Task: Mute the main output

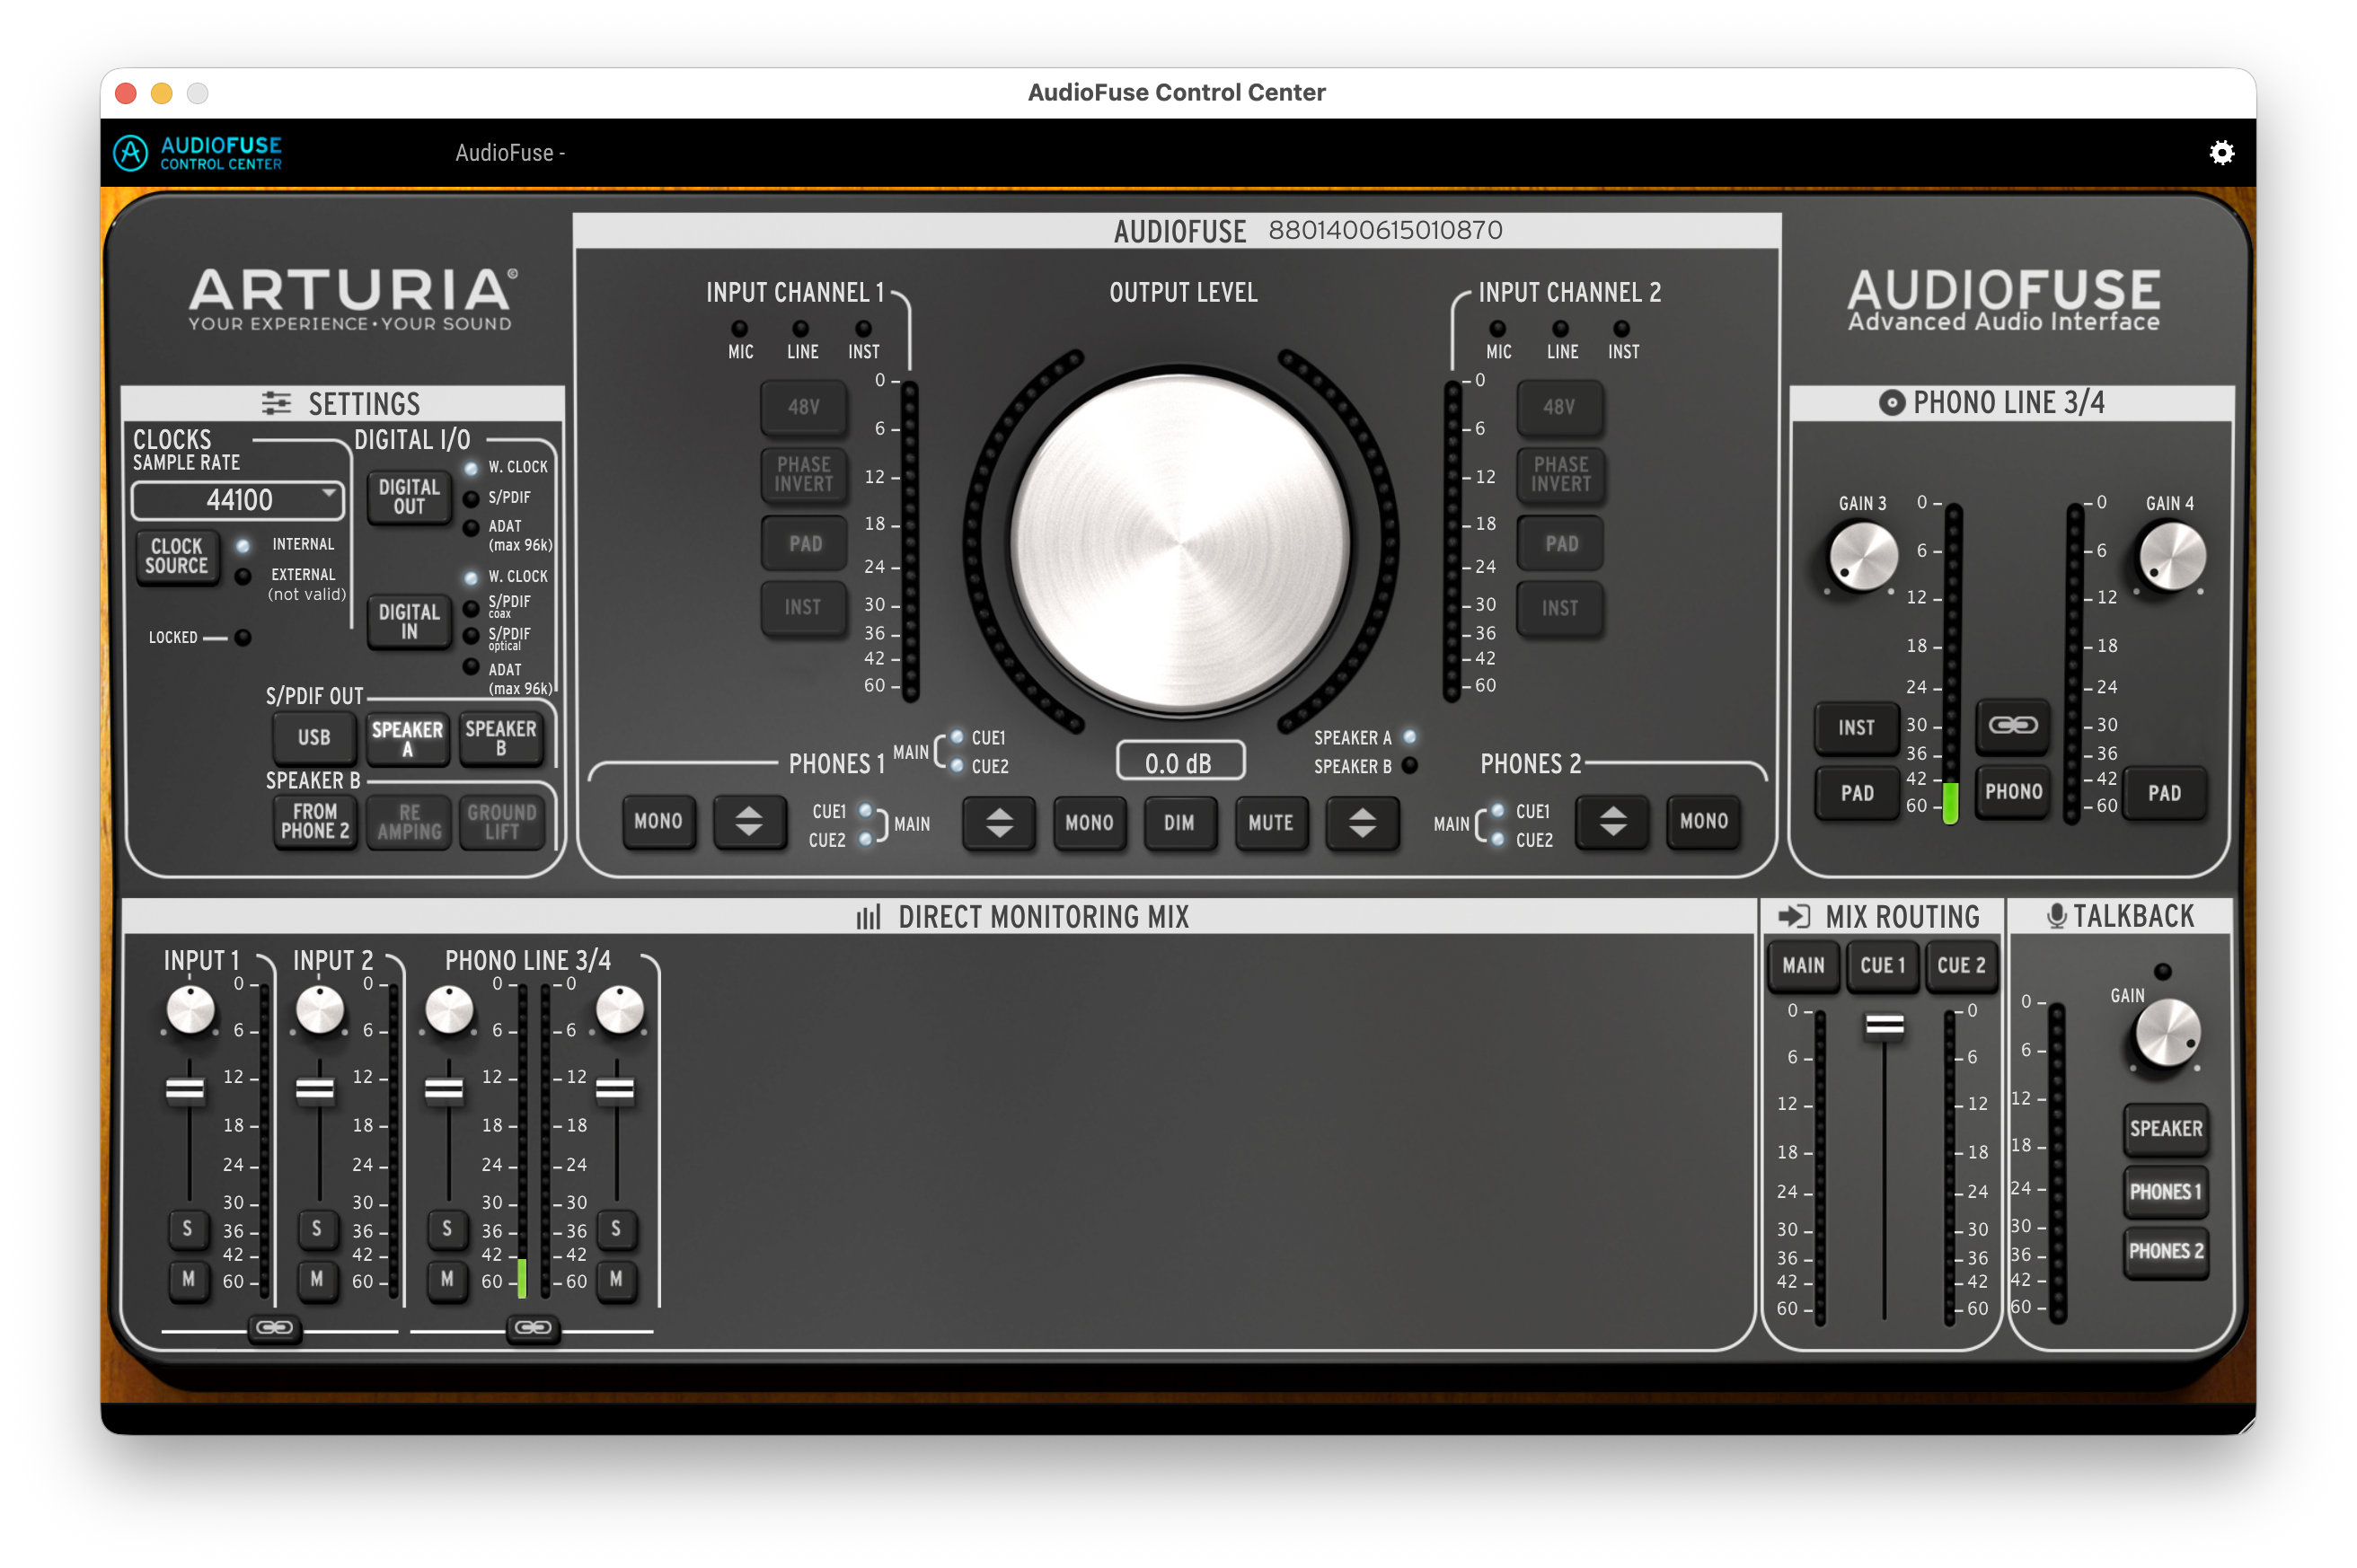Action: click(x=1271, y=823)
